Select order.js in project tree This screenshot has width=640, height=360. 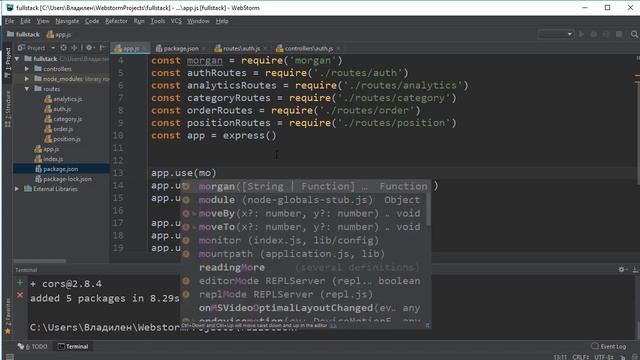(59, 129)
